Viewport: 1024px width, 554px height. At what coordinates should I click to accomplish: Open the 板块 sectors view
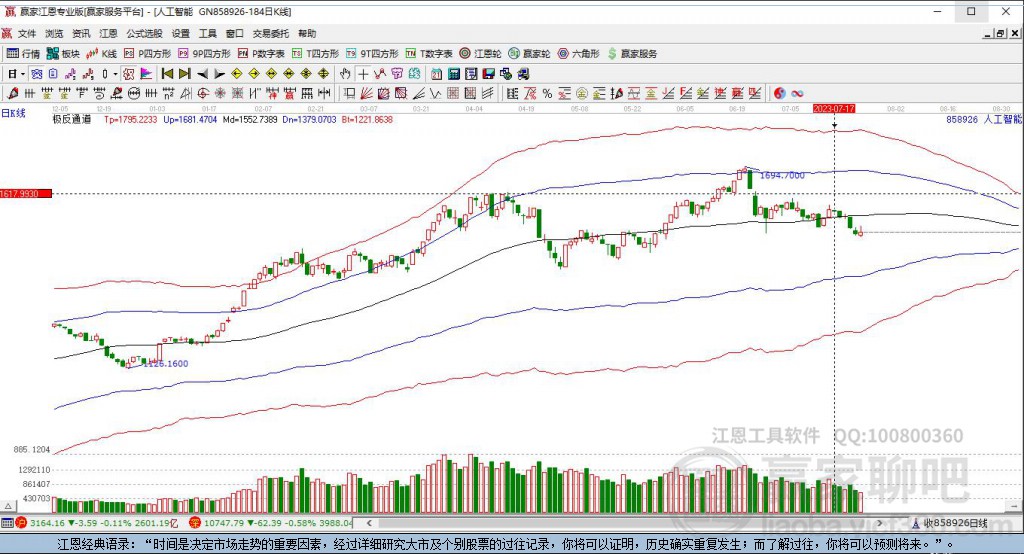click(x=63, y=54)
